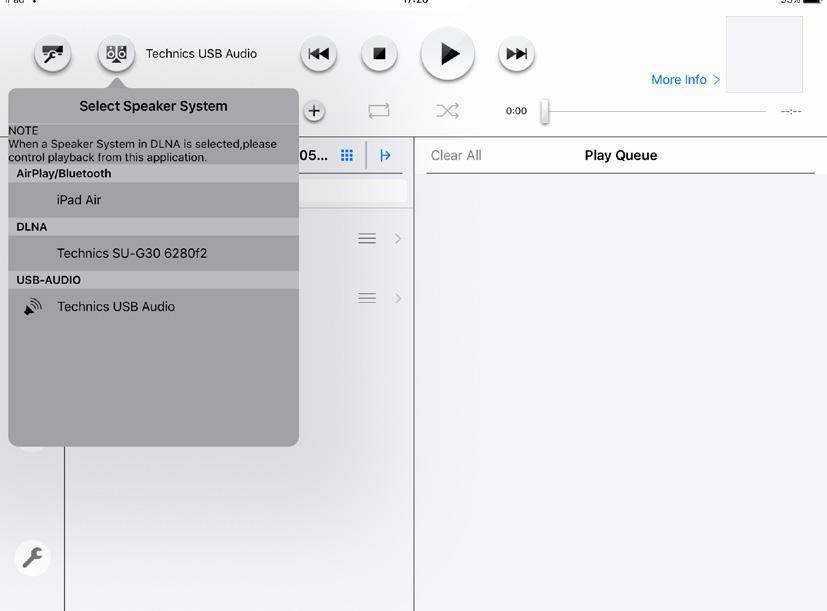This screenshot has width=827, height=611.
Task: Click the Play Queue heading
Action: (x=621, y=155)
